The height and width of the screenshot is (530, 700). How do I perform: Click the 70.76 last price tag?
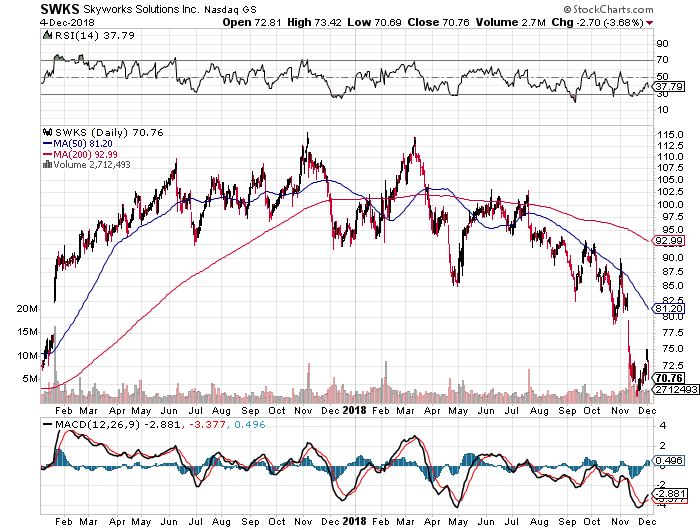(x=669, y=378)
